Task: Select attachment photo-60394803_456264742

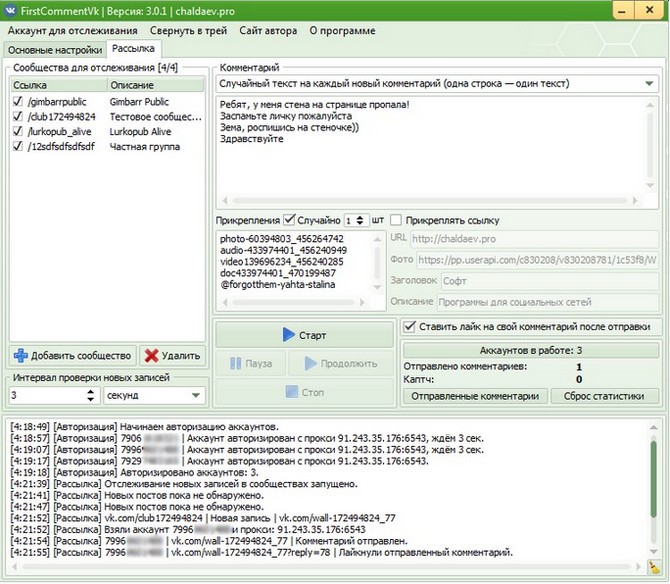Action: click(x=282, y=239)
